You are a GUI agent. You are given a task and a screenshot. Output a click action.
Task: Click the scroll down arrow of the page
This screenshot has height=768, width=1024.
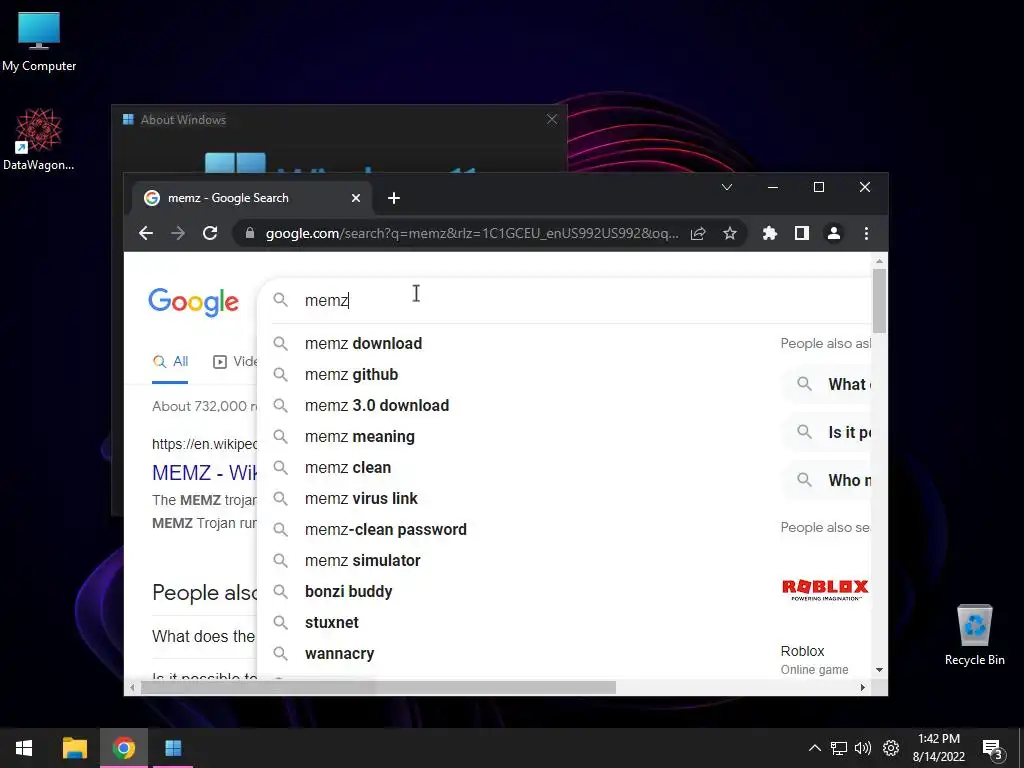pyautogui.click(x=879, y=670)
